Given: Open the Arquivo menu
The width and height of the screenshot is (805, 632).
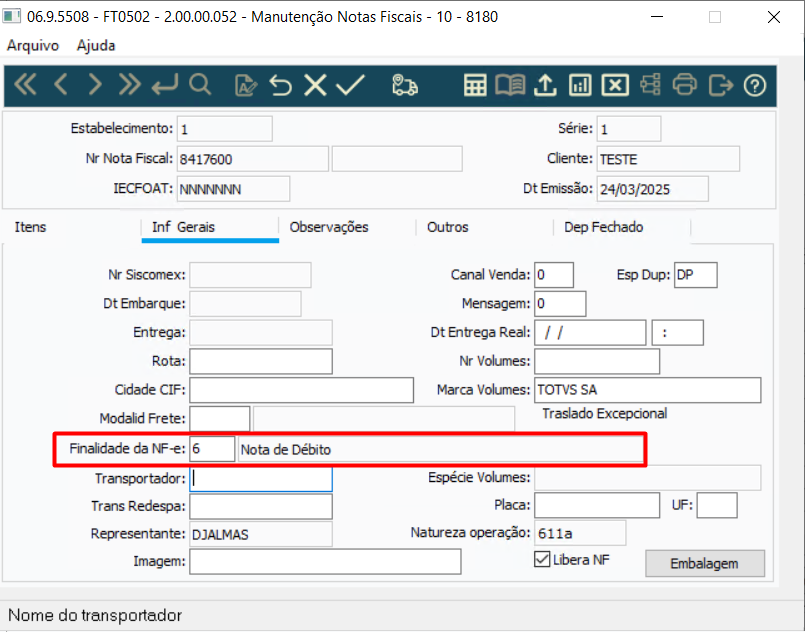Looking at the screenshot, I should pos(33,46).
